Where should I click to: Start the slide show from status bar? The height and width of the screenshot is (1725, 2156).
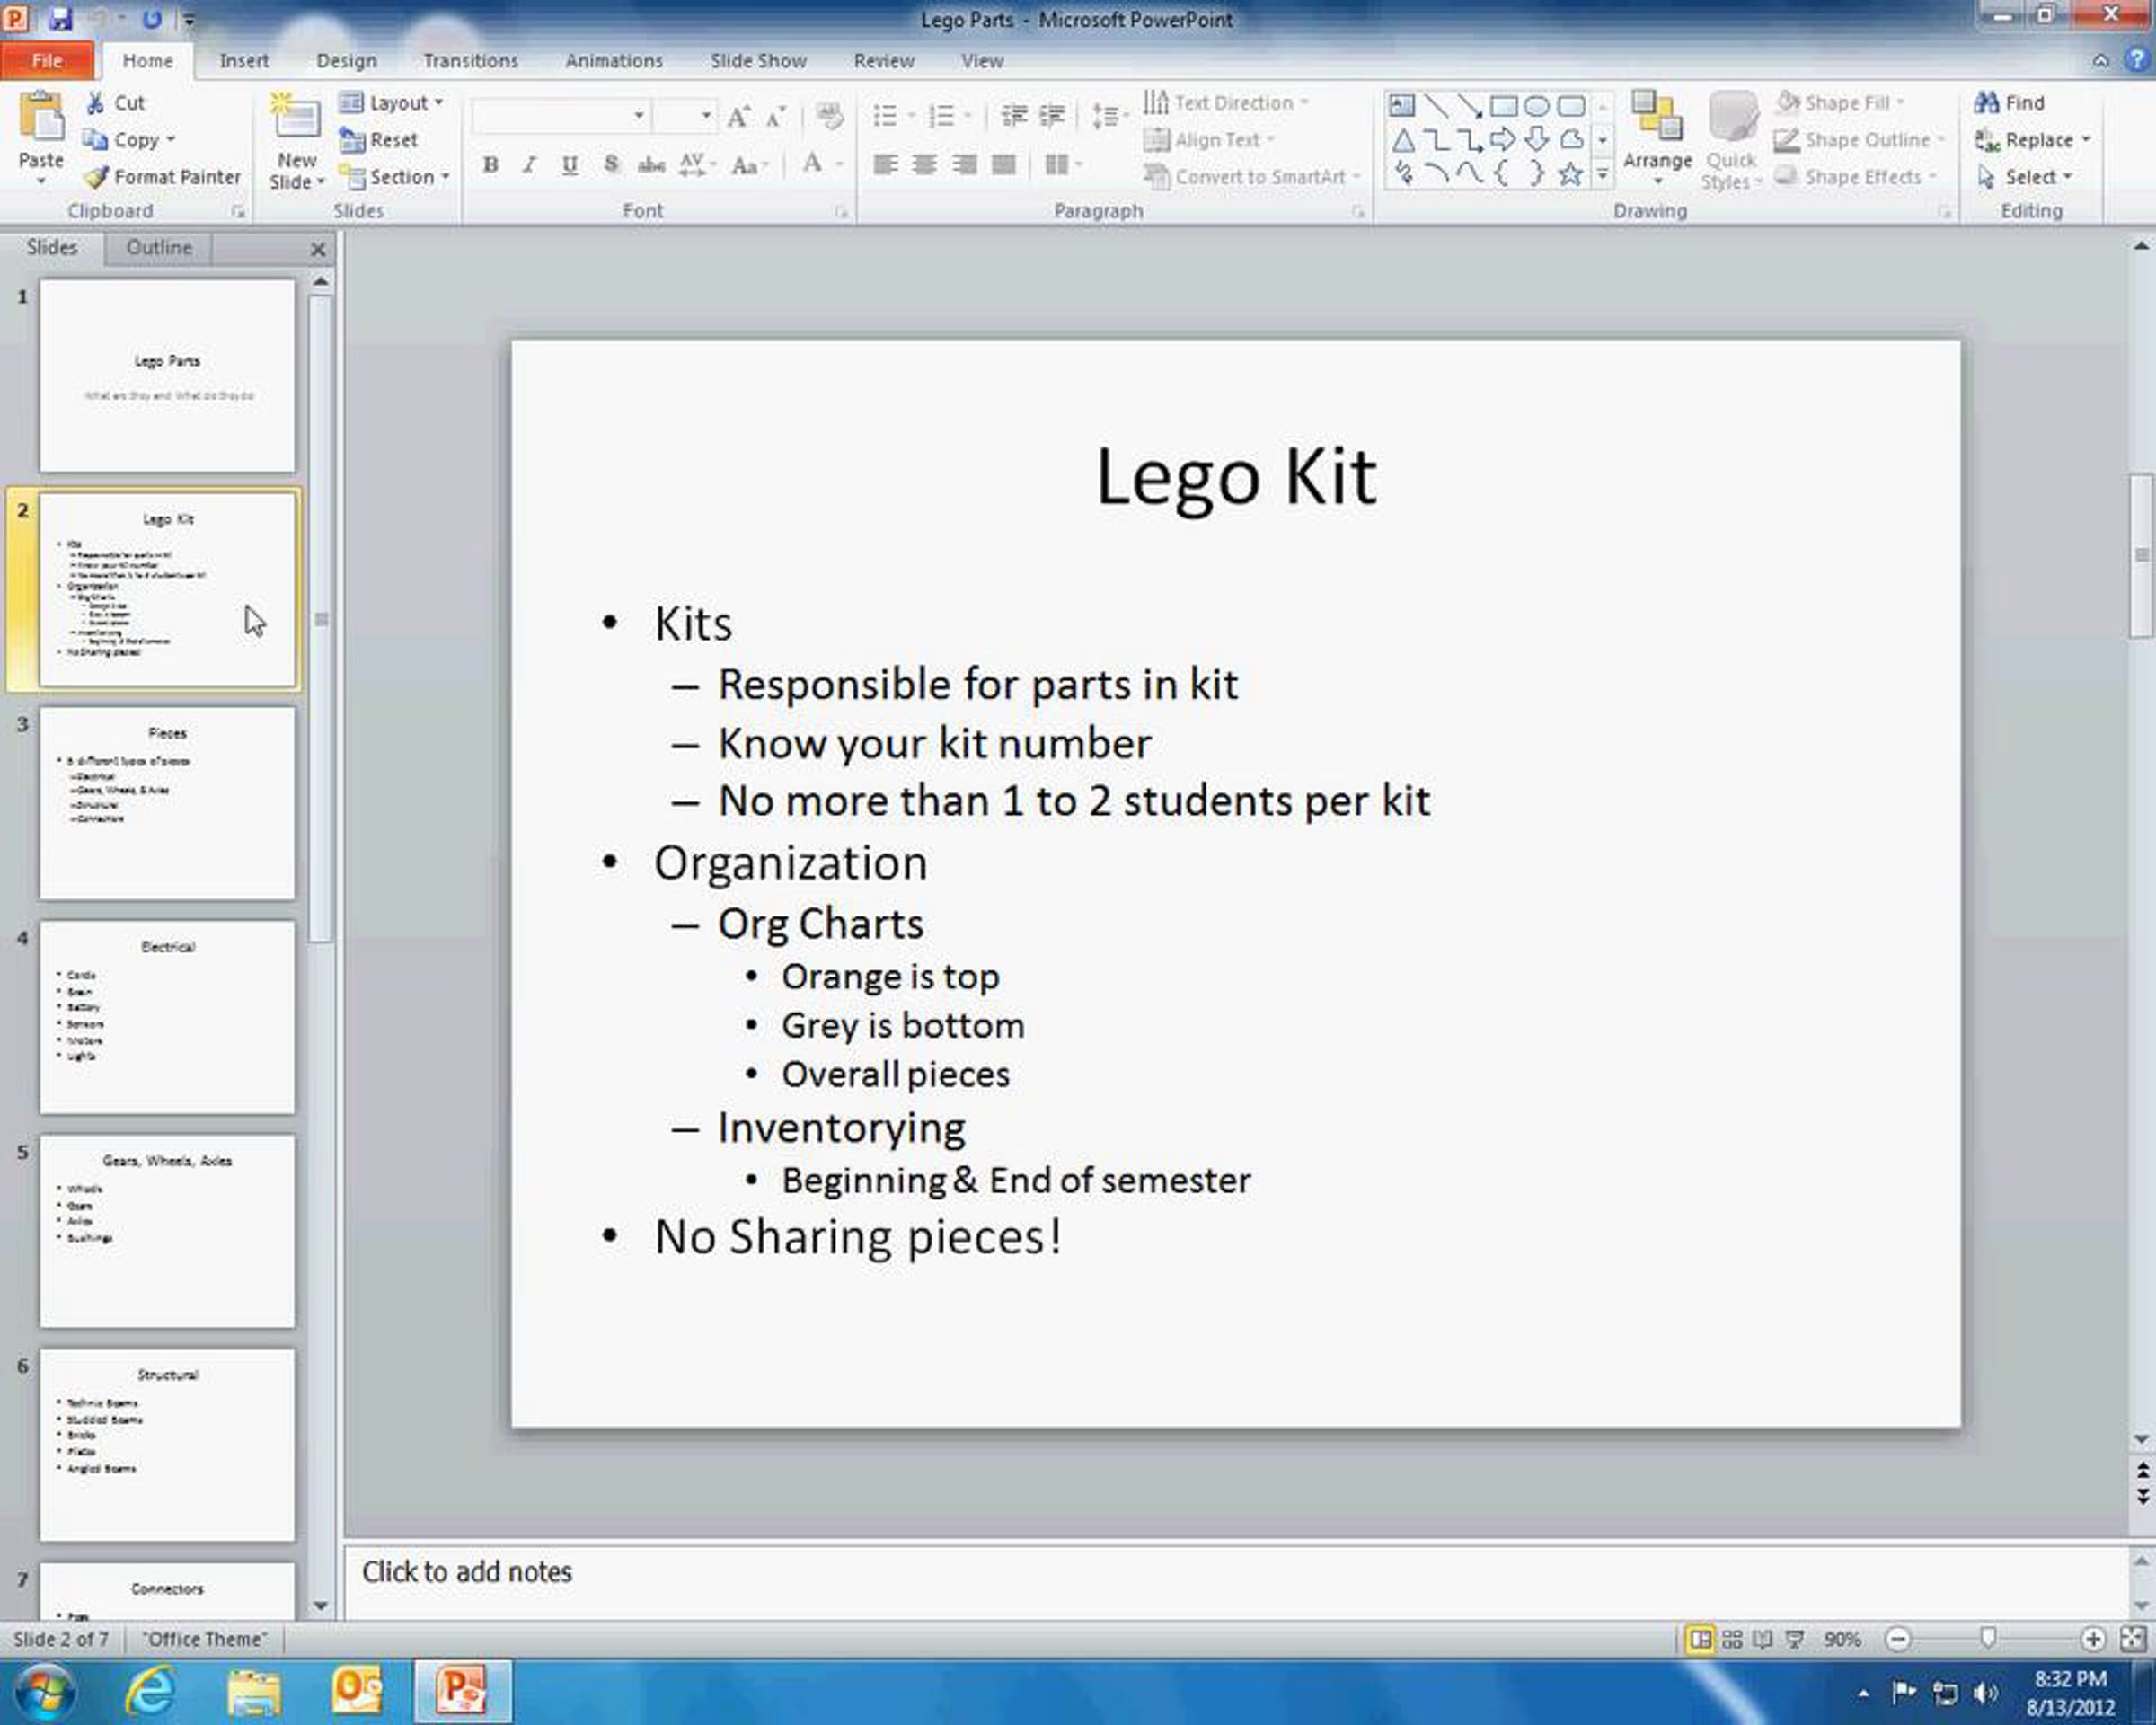pyautogui.click(x=1795, y=1640)
